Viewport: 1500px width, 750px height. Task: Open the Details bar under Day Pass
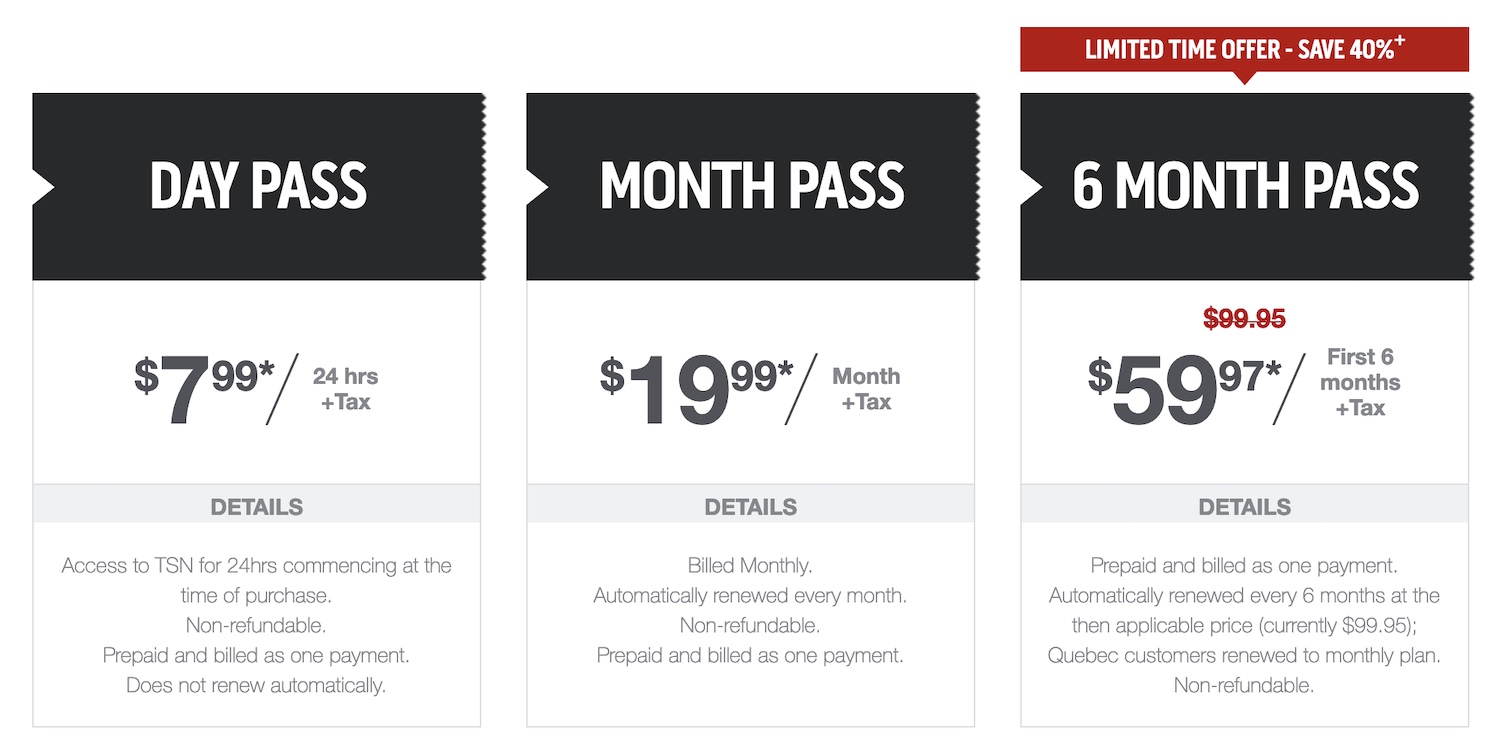coord(257,507)
